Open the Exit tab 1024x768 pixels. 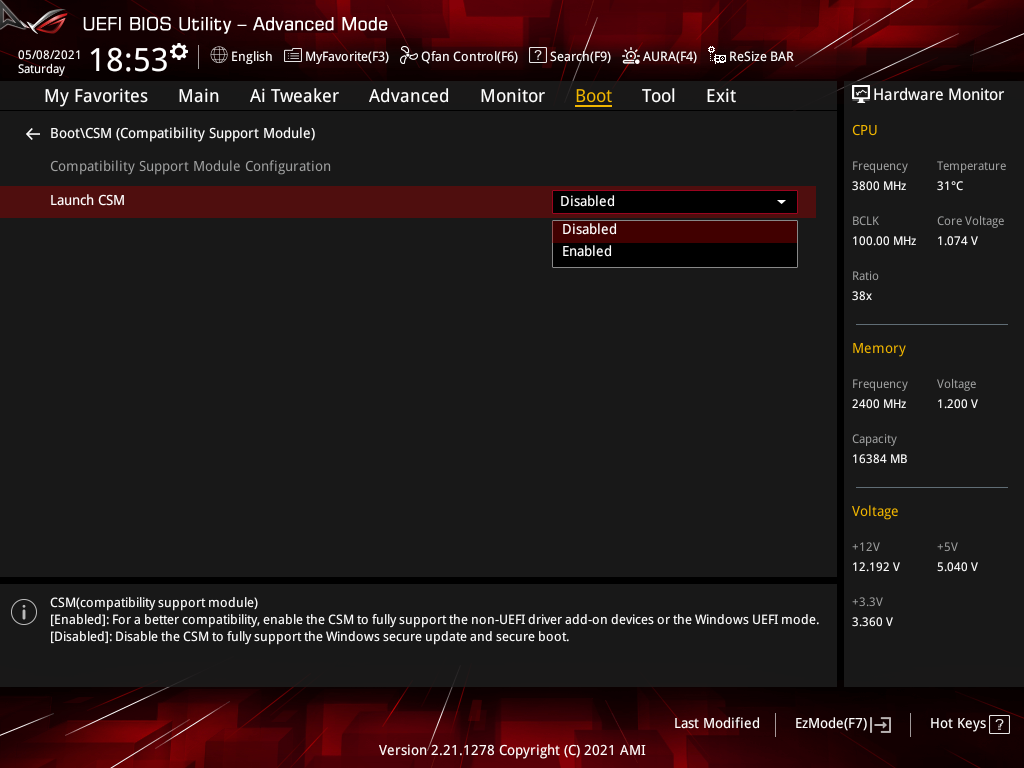tap(721, 96)
